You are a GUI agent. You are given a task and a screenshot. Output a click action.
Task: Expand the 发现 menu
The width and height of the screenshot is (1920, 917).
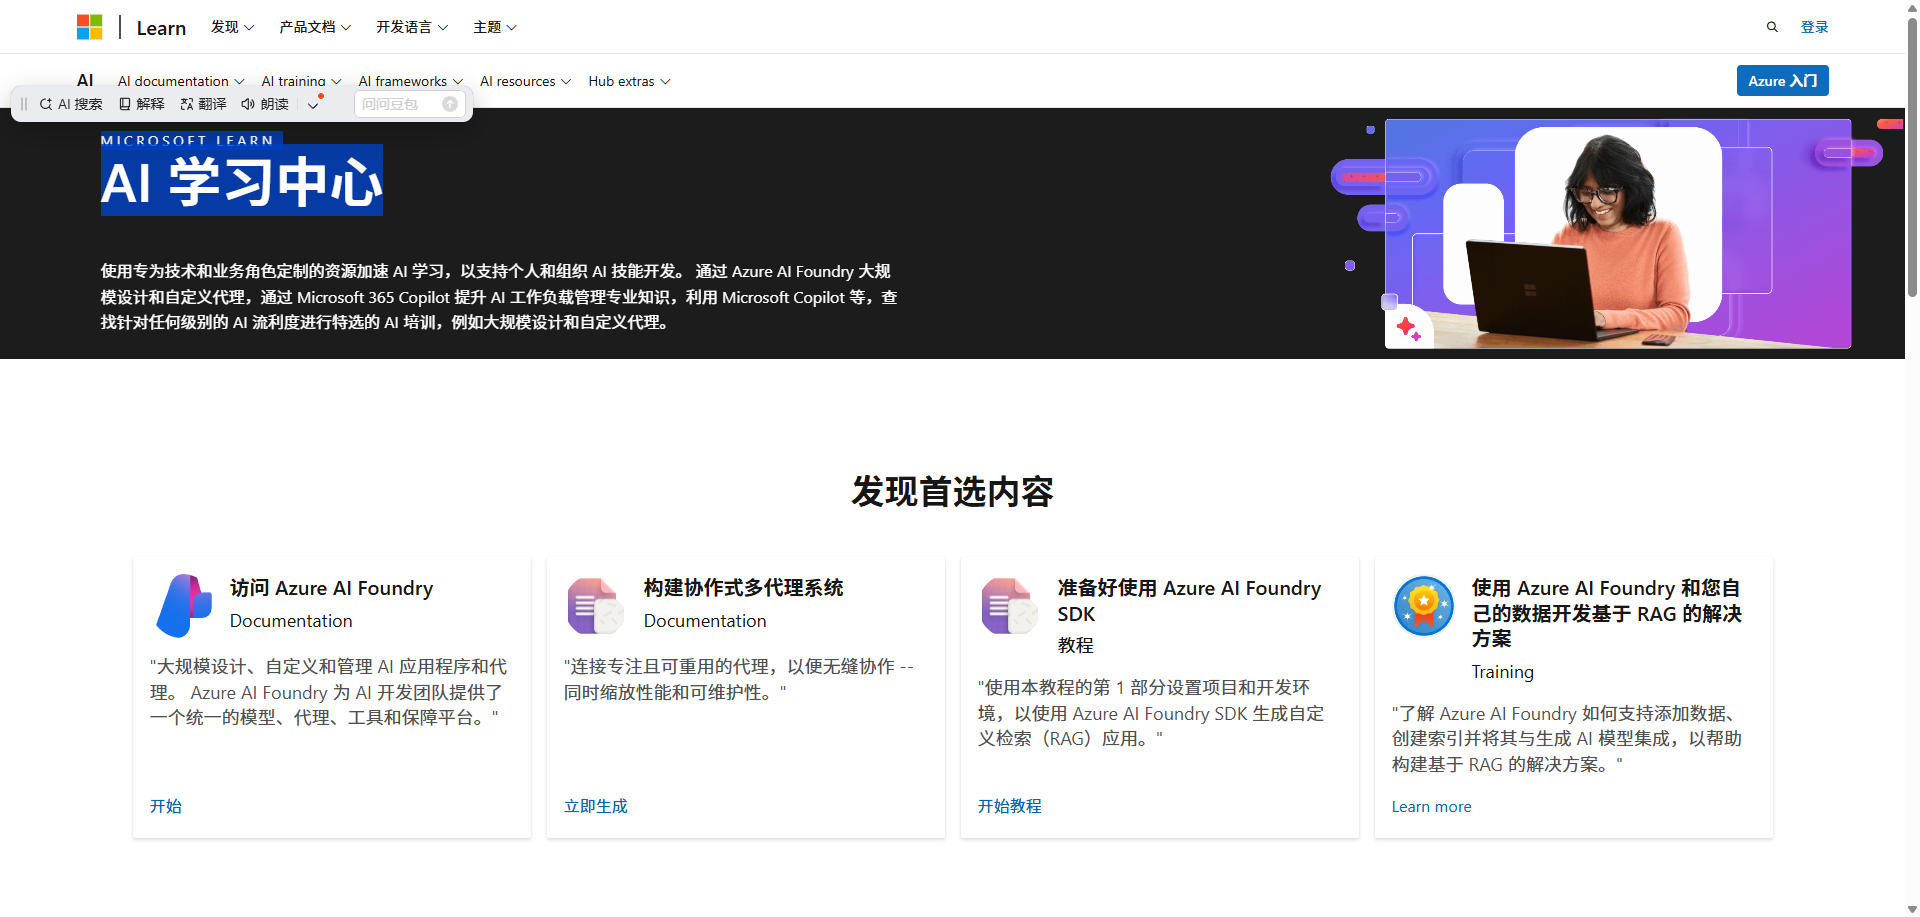[x=232, y=27]
